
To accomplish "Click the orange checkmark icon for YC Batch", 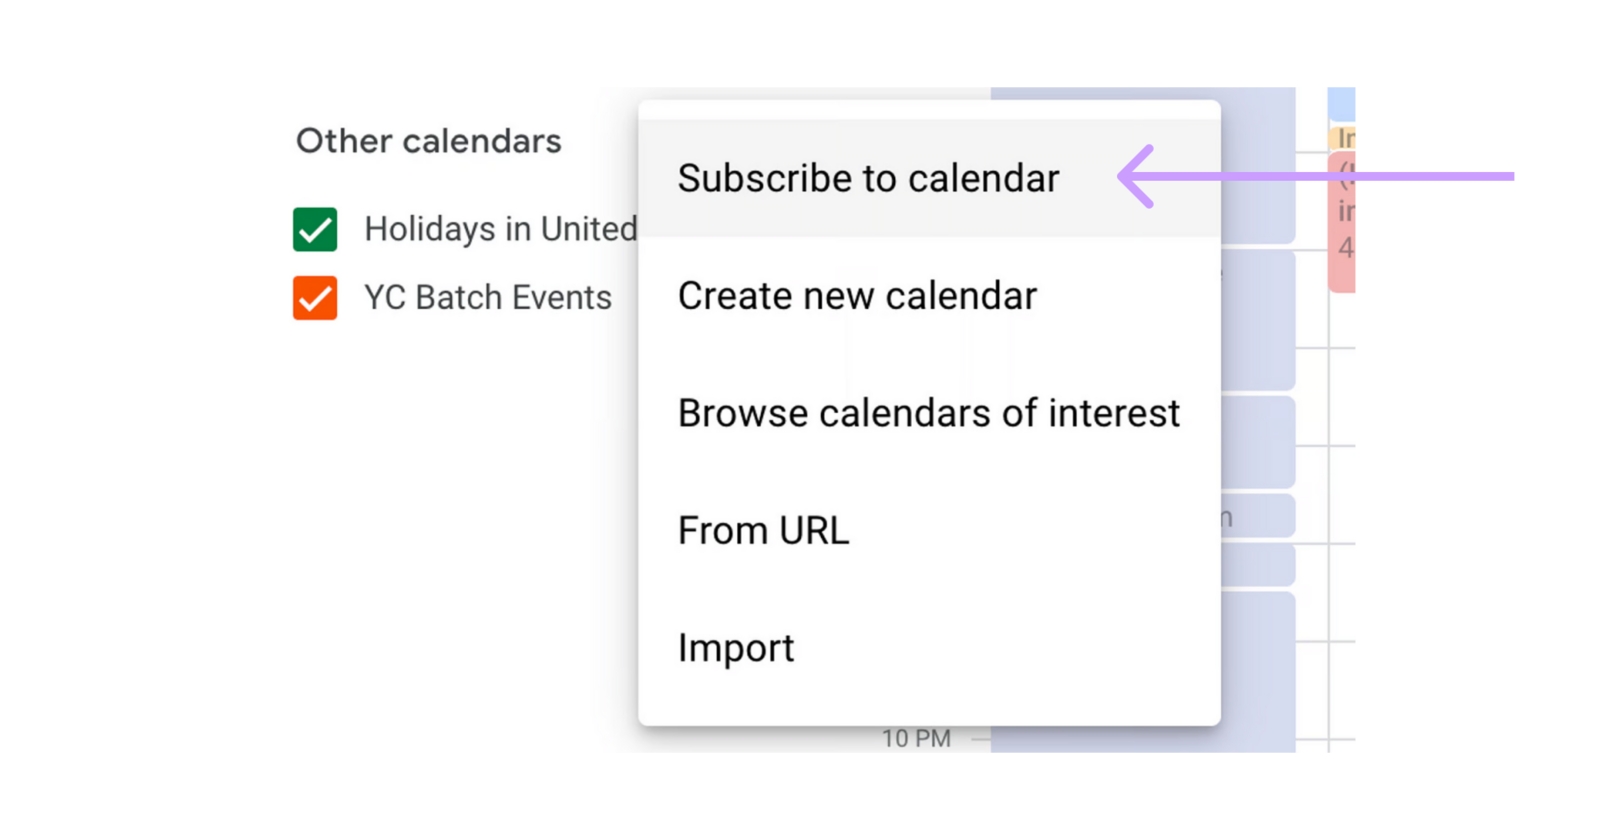I will [x=315, y=298].
